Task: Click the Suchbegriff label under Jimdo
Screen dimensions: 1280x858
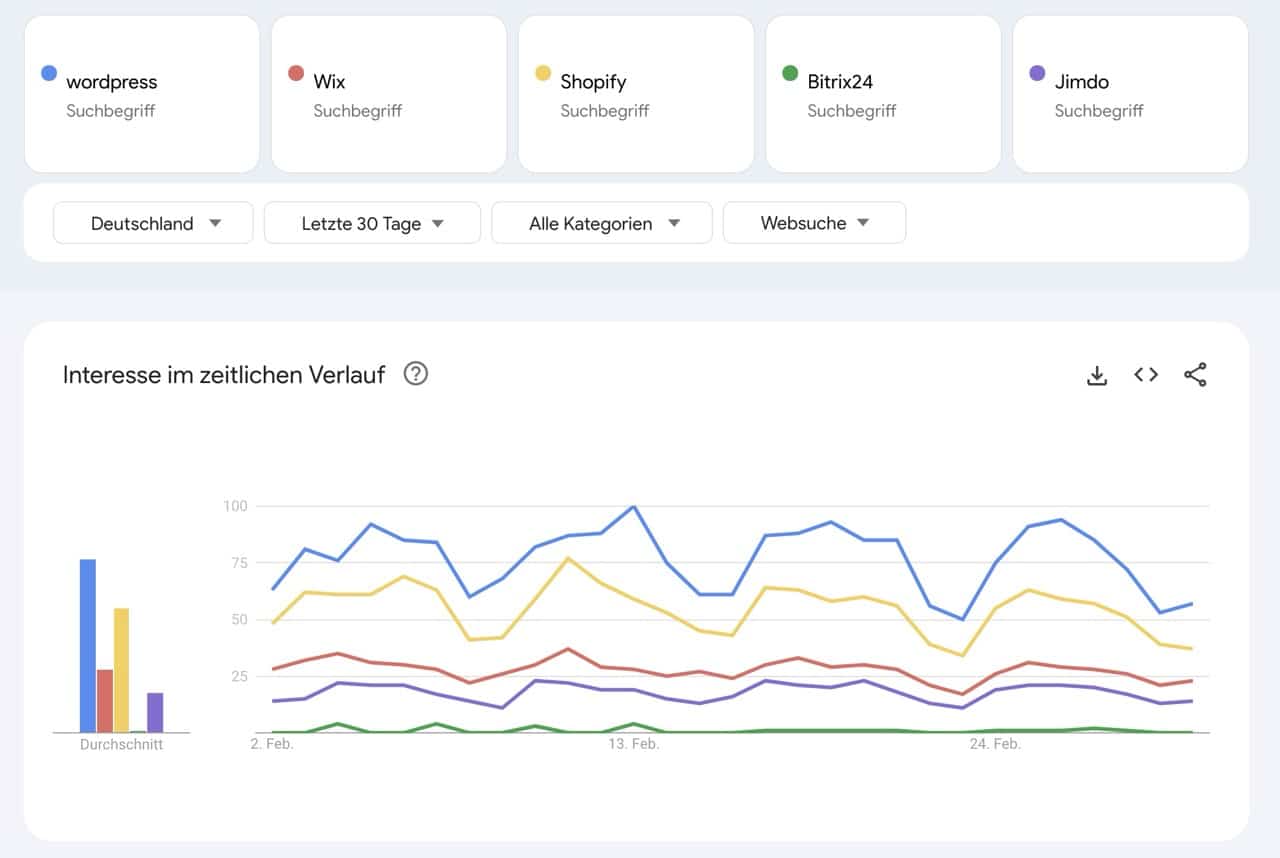Action: point(1099,111)
